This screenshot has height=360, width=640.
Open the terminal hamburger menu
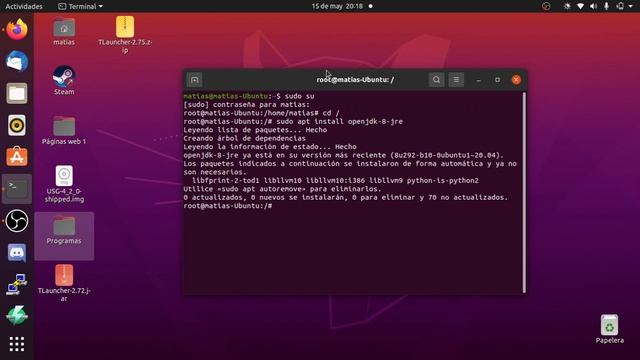(x=456, y=80)
